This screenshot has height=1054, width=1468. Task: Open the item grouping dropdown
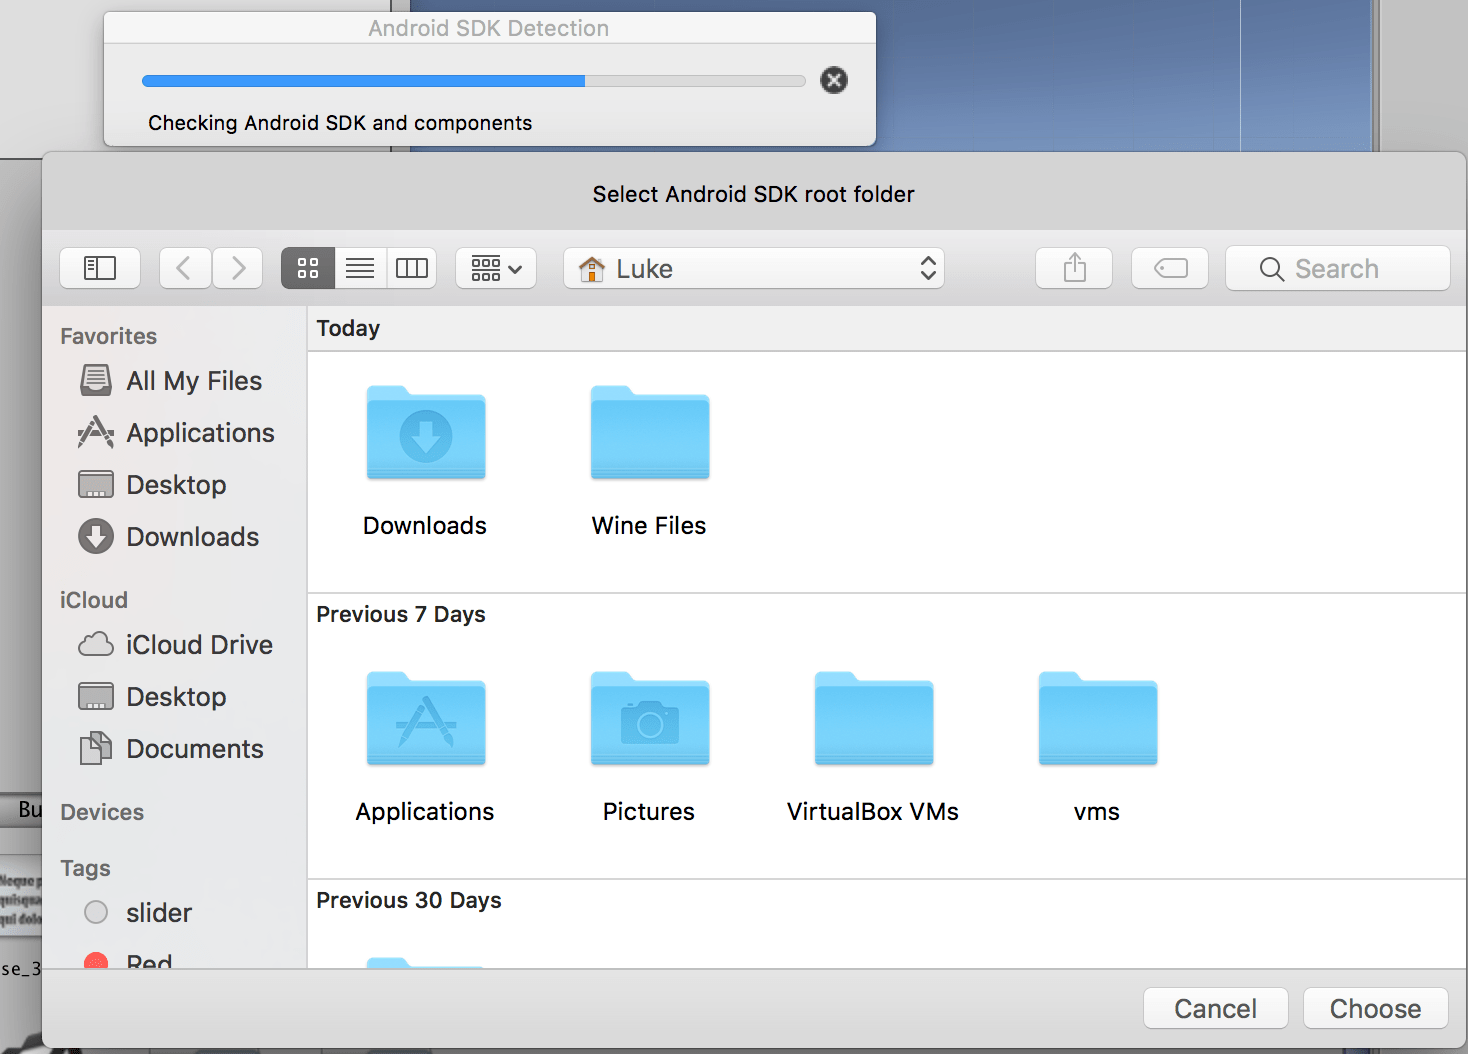[495, 268]
